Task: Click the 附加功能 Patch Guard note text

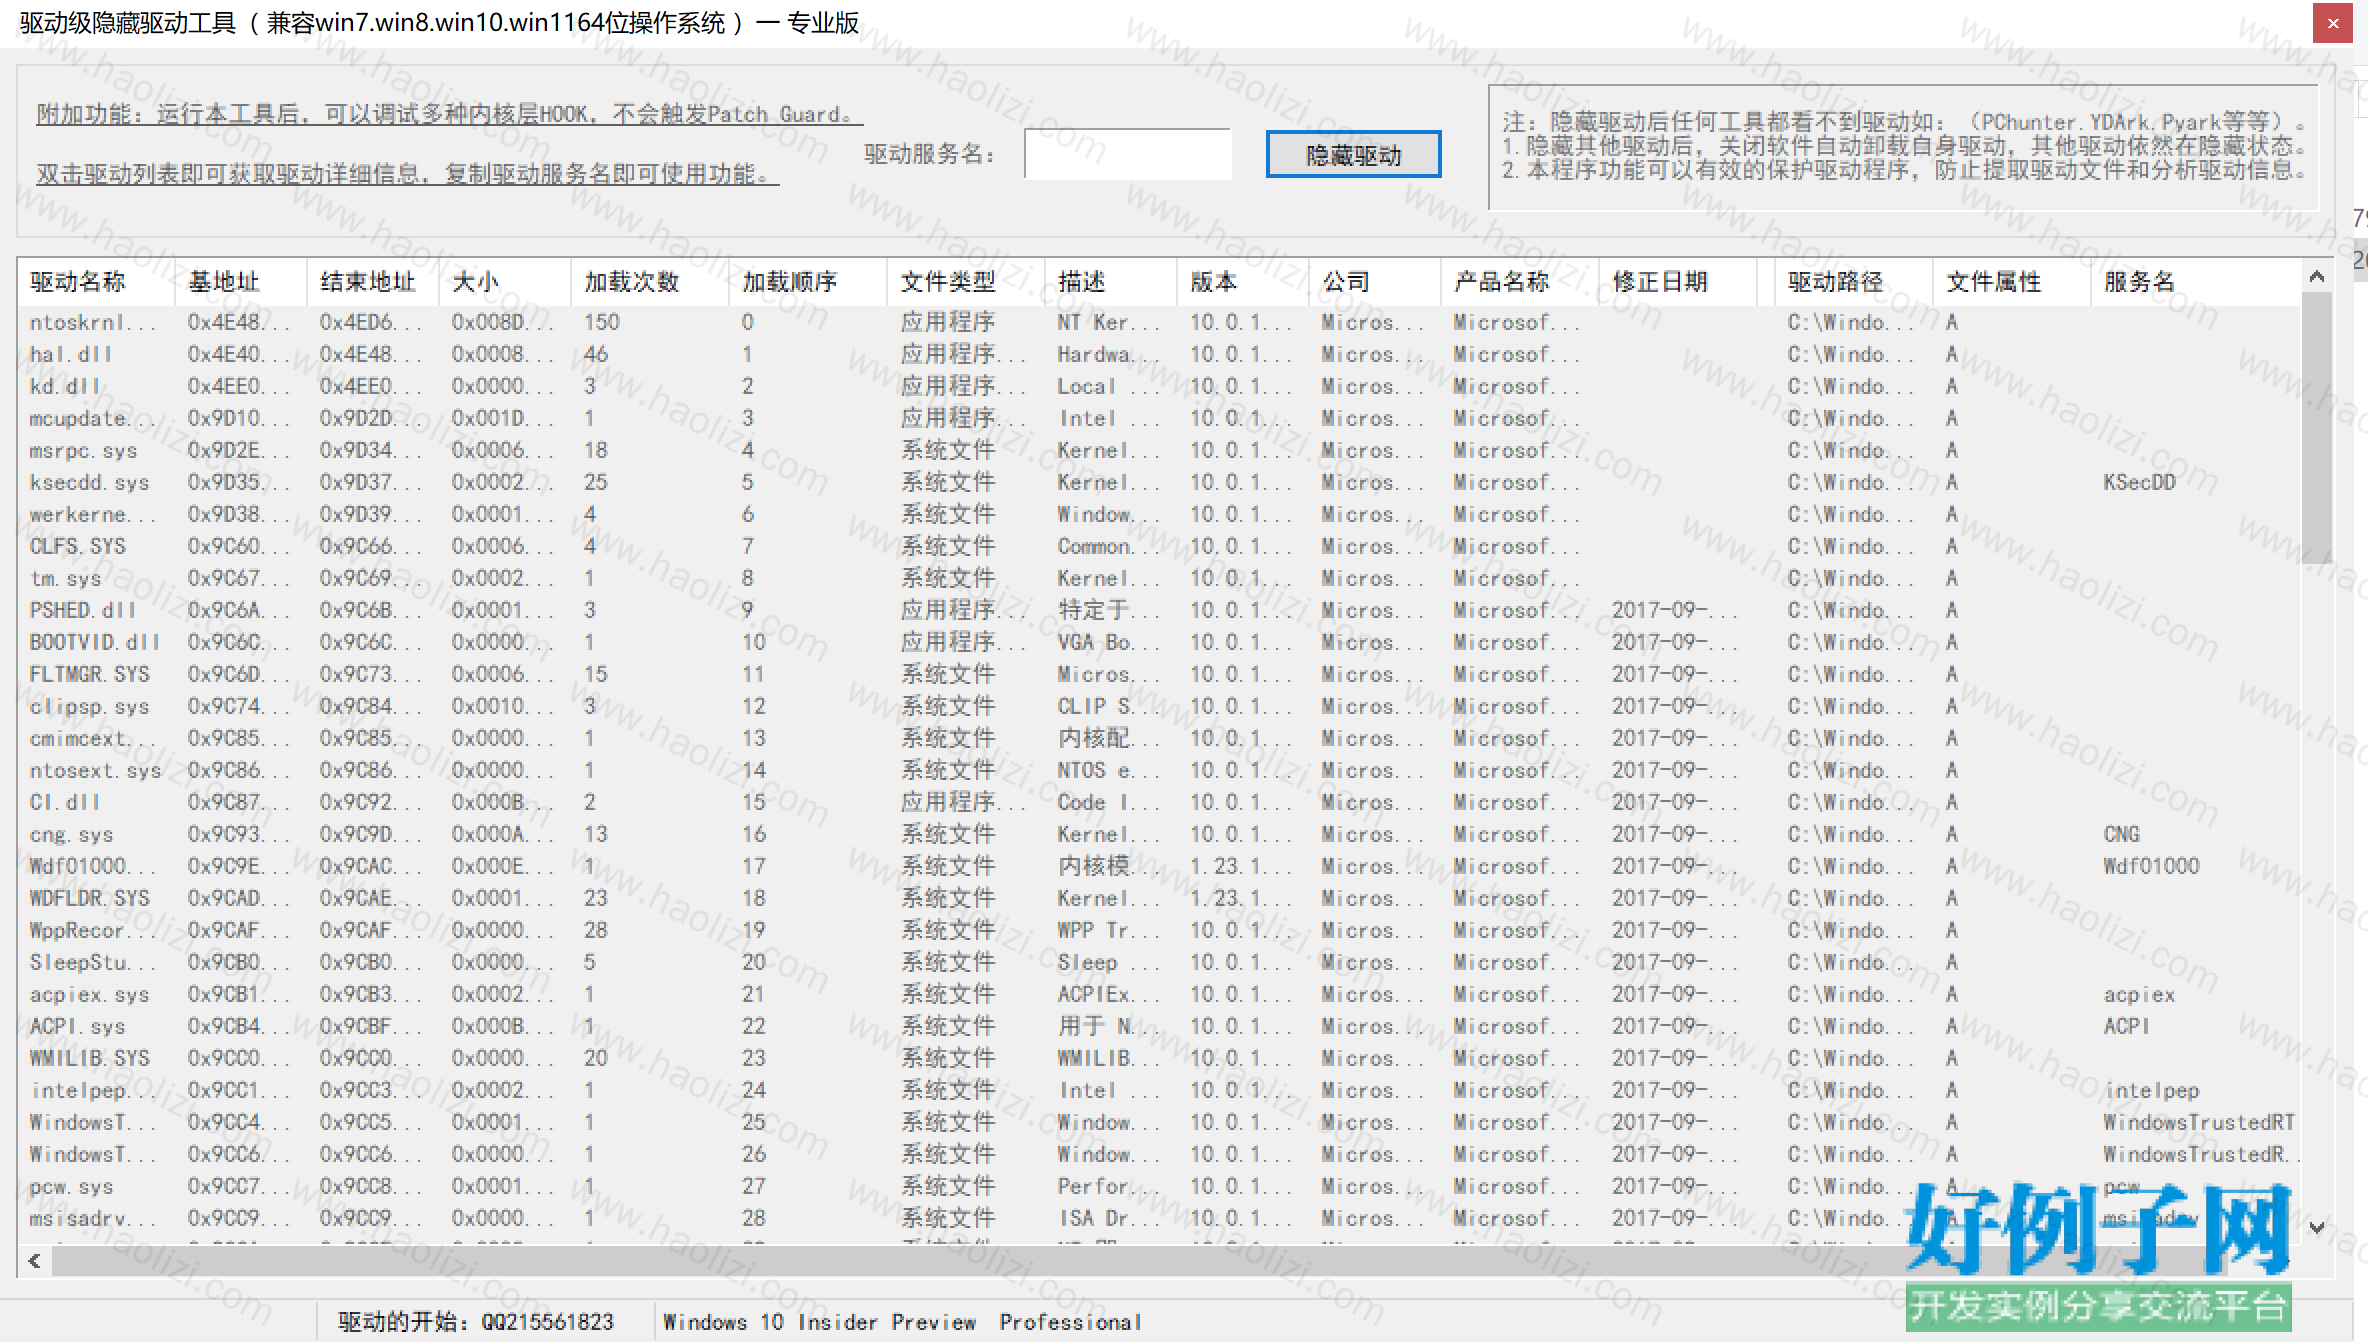Action: [449, 114]
